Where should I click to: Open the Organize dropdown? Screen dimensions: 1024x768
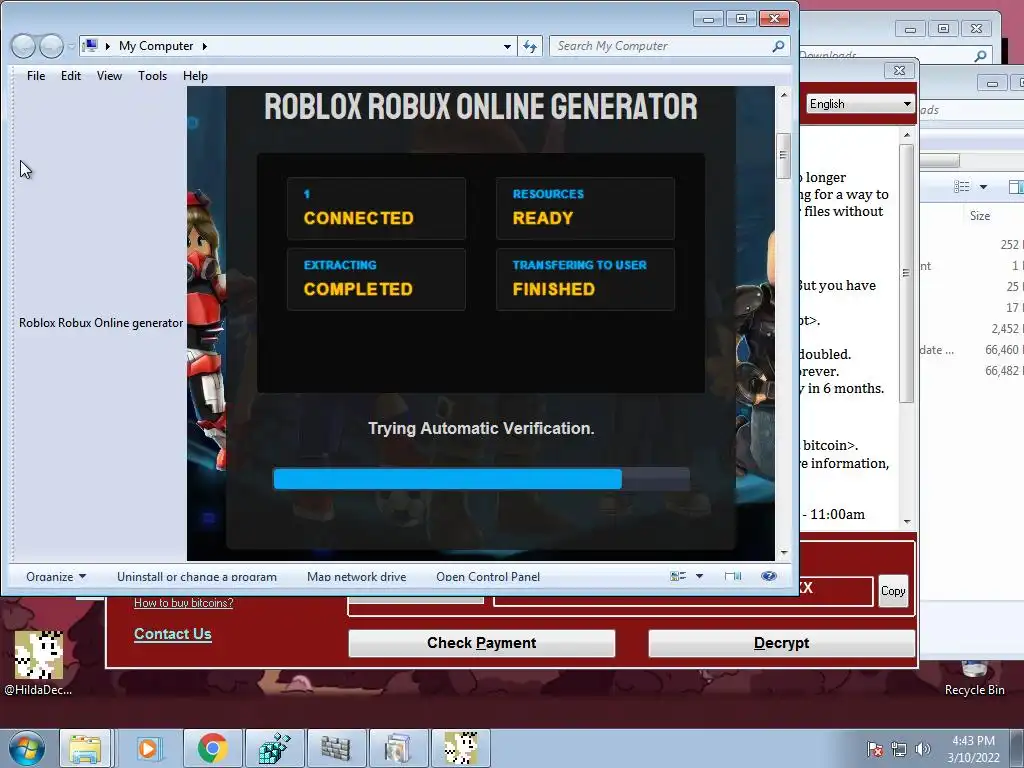click(56, 577)
